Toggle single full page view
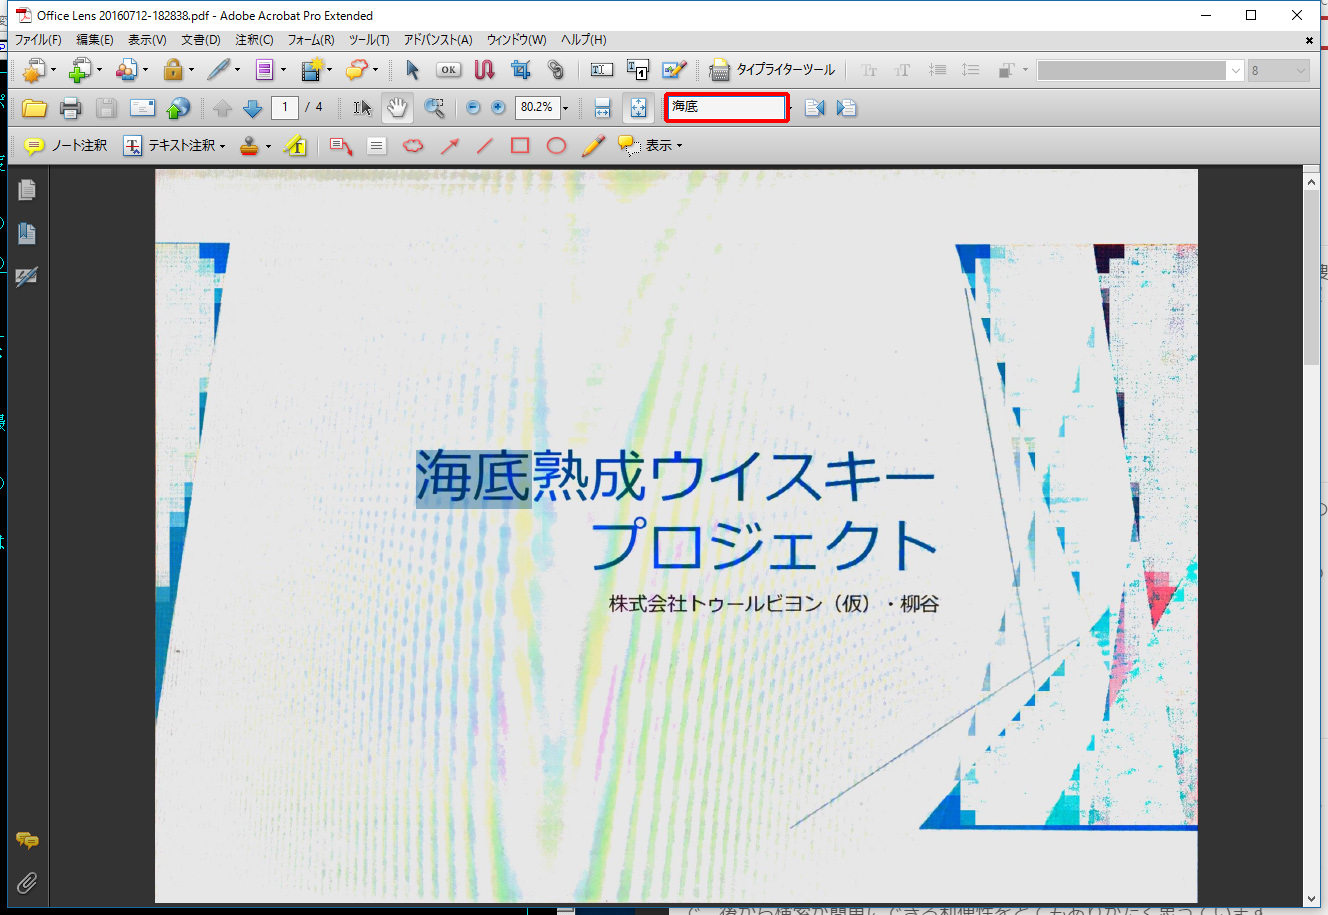This screenshot has width=1328, height=915. pyautogui.click(x=638, y=108)
